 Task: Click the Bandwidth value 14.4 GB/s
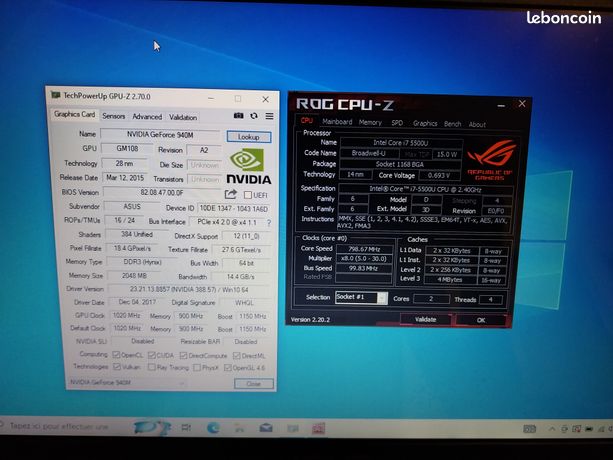(241, 277)
